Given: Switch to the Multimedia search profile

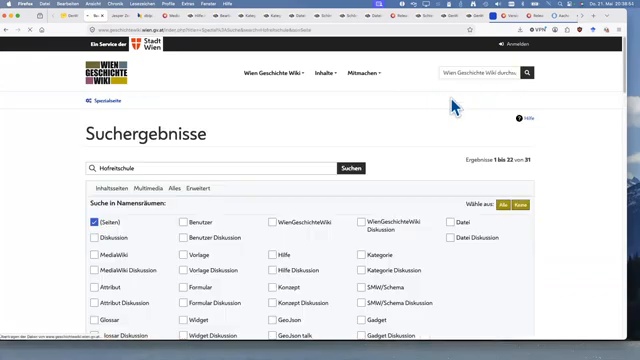Looking at the screenshot, I should click(148, 188).
